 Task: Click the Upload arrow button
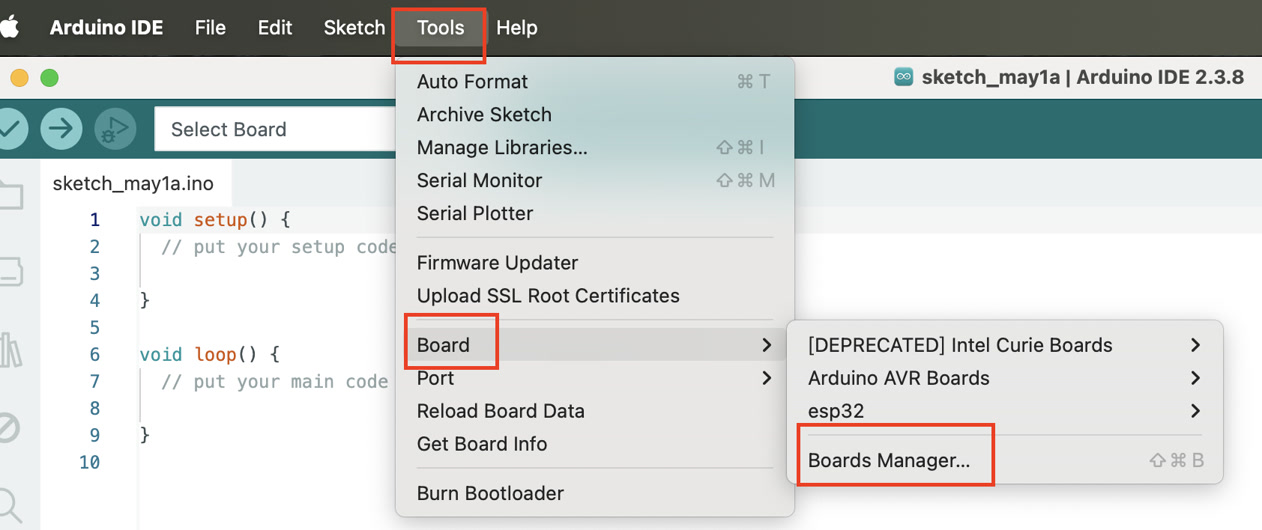point(61,129)
